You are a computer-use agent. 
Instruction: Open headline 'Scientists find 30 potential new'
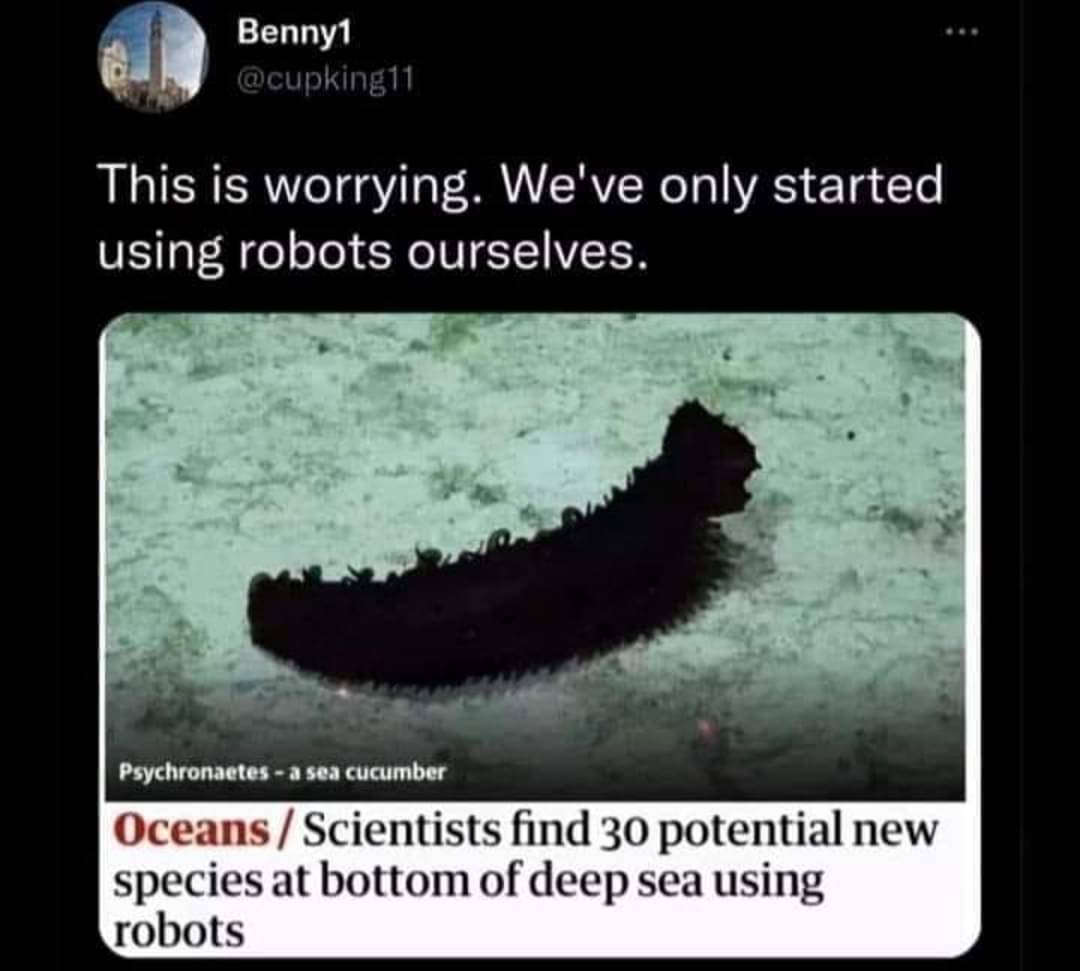(620, 830)
